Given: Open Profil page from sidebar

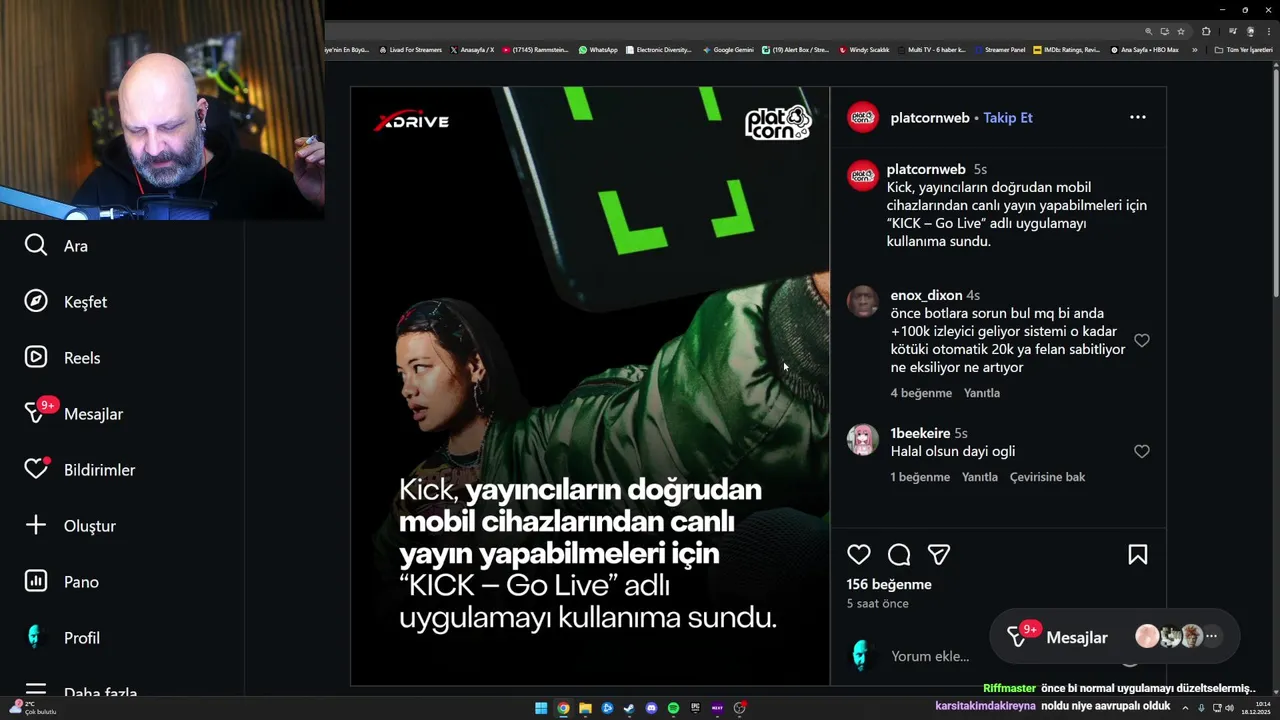Looking at the screenshot, I should point(62,638).
